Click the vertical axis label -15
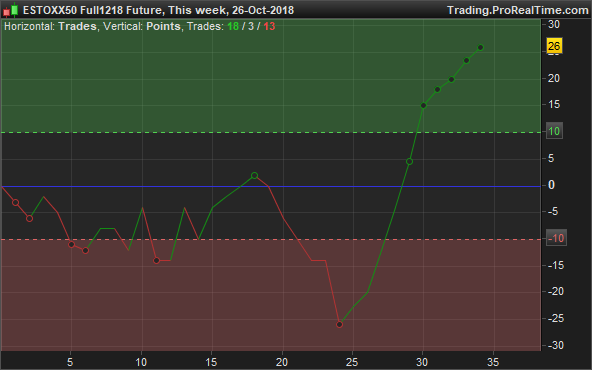The image size is (592, 370). [x=555, y=265]
